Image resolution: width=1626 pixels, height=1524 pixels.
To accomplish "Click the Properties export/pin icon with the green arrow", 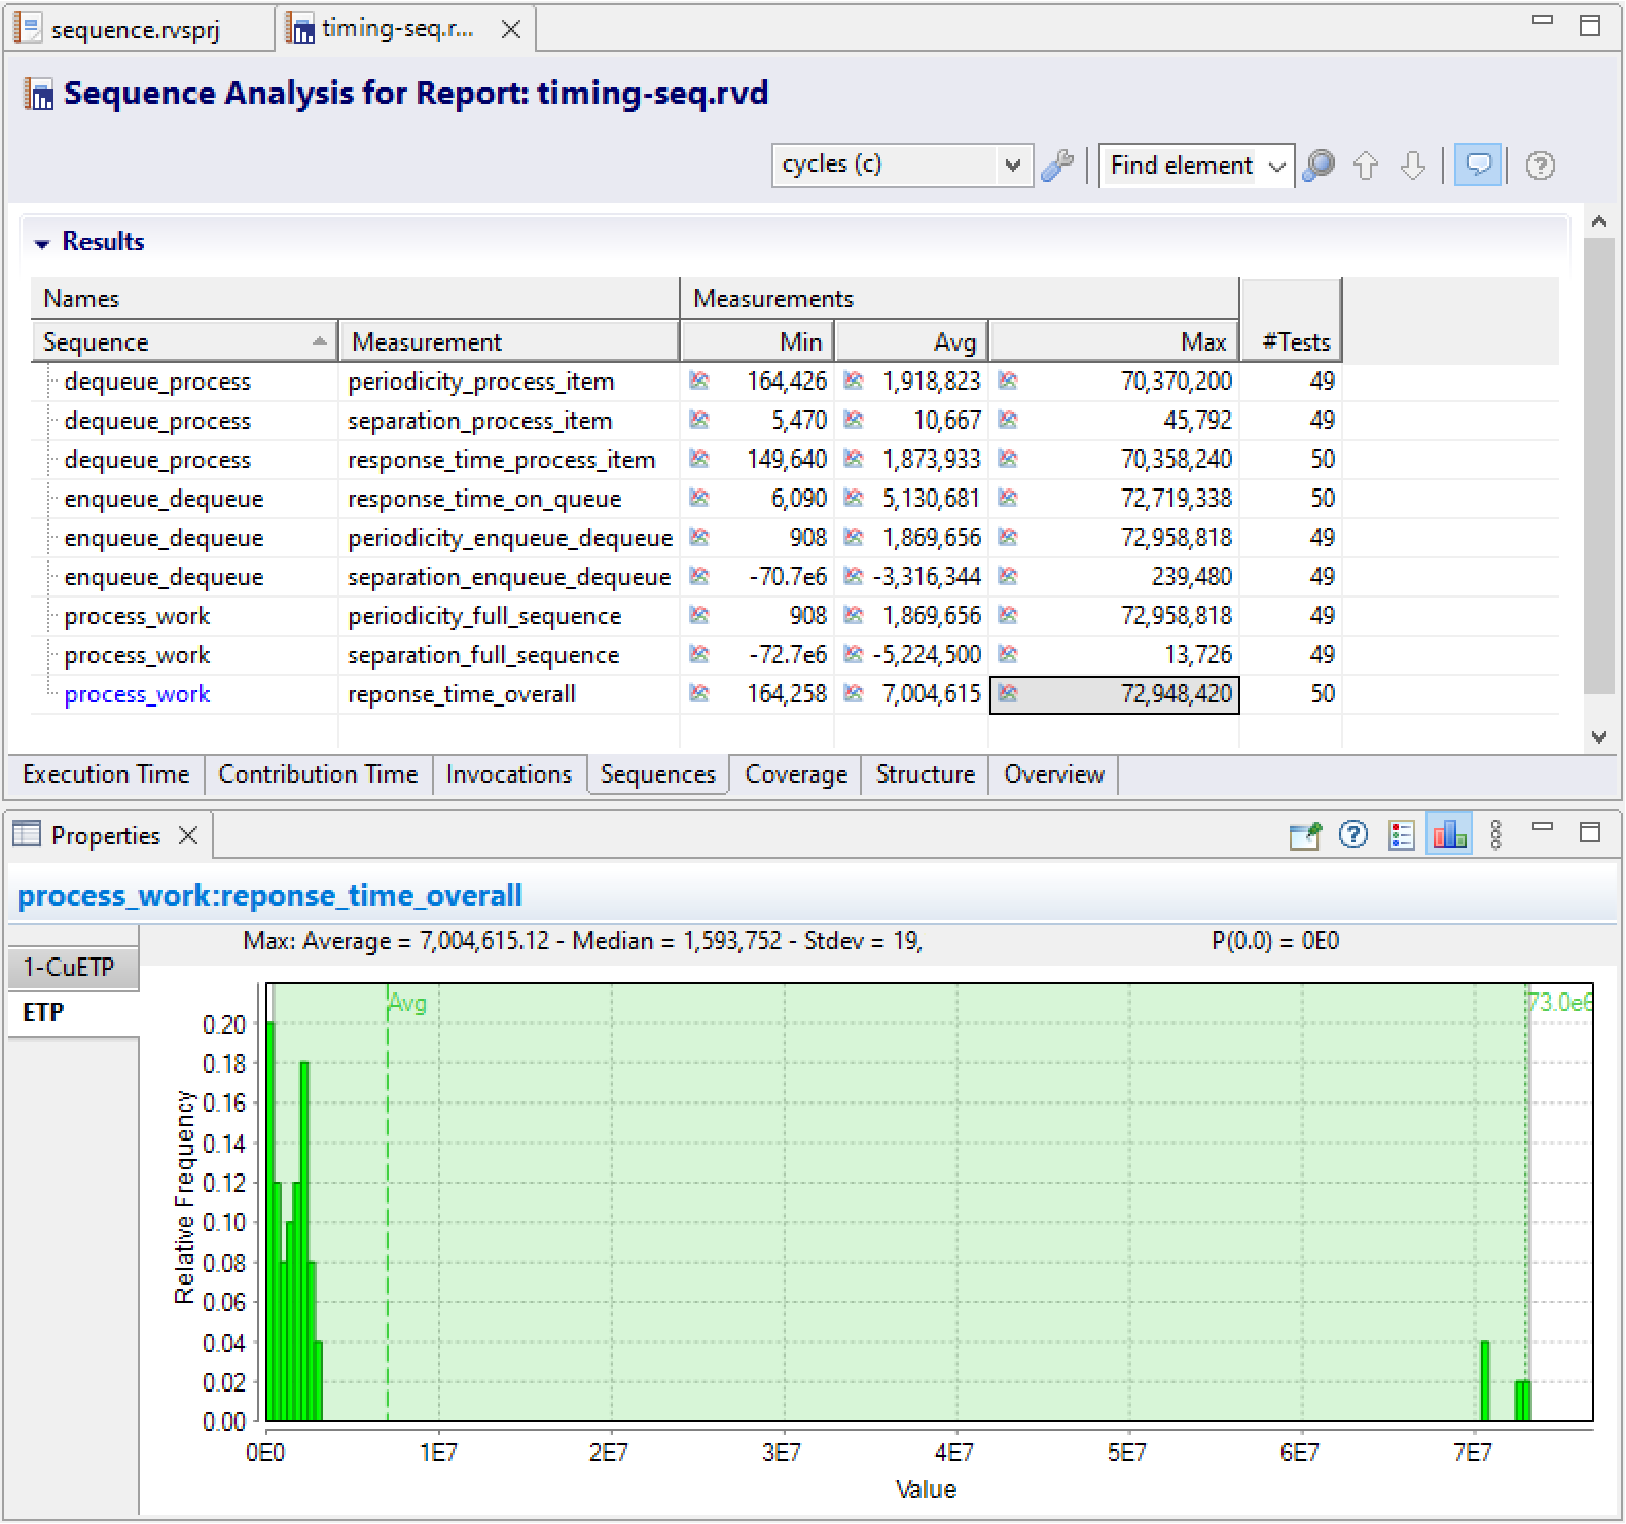I will pyautogui.click(x=1306, y=835).
